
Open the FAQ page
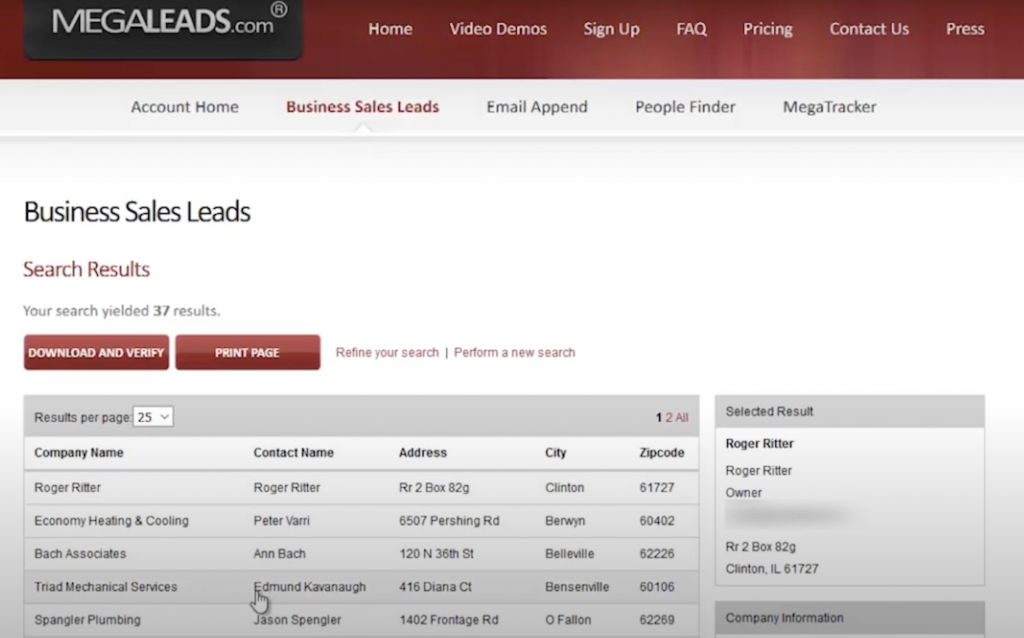[691, 29]
